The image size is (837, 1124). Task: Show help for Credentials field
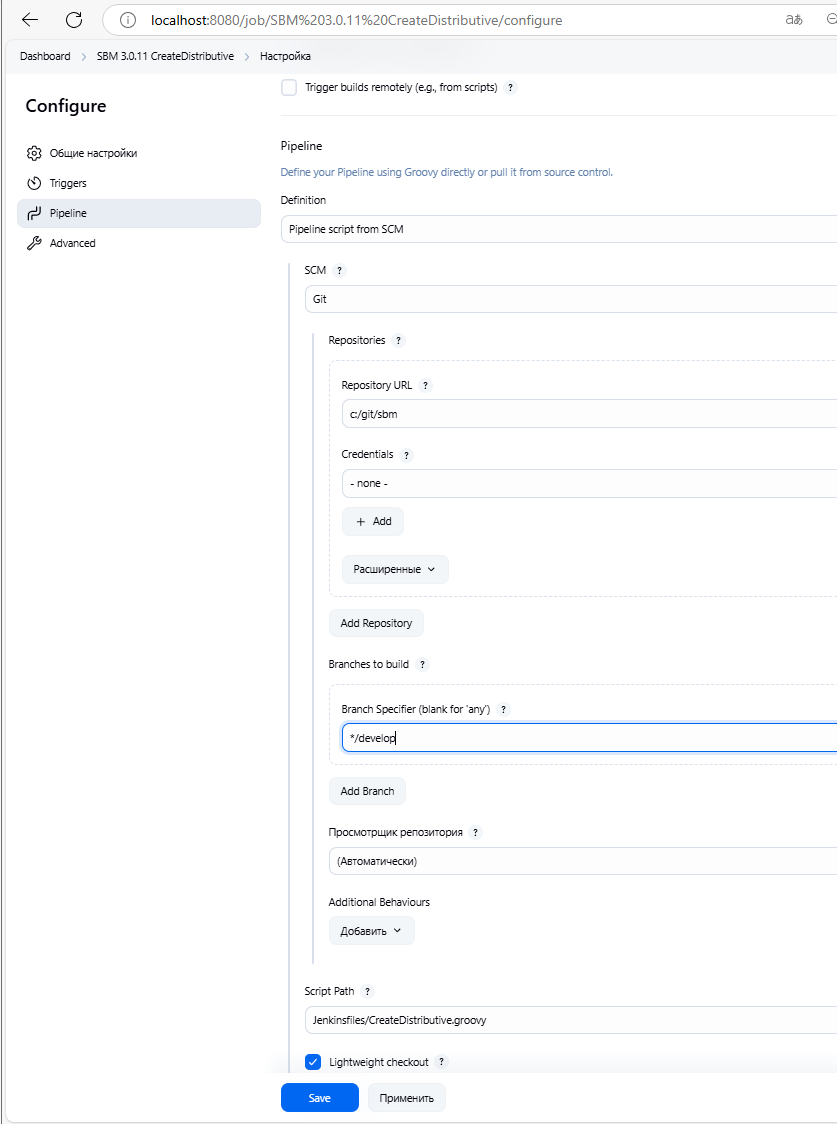(x=406, y=455)
